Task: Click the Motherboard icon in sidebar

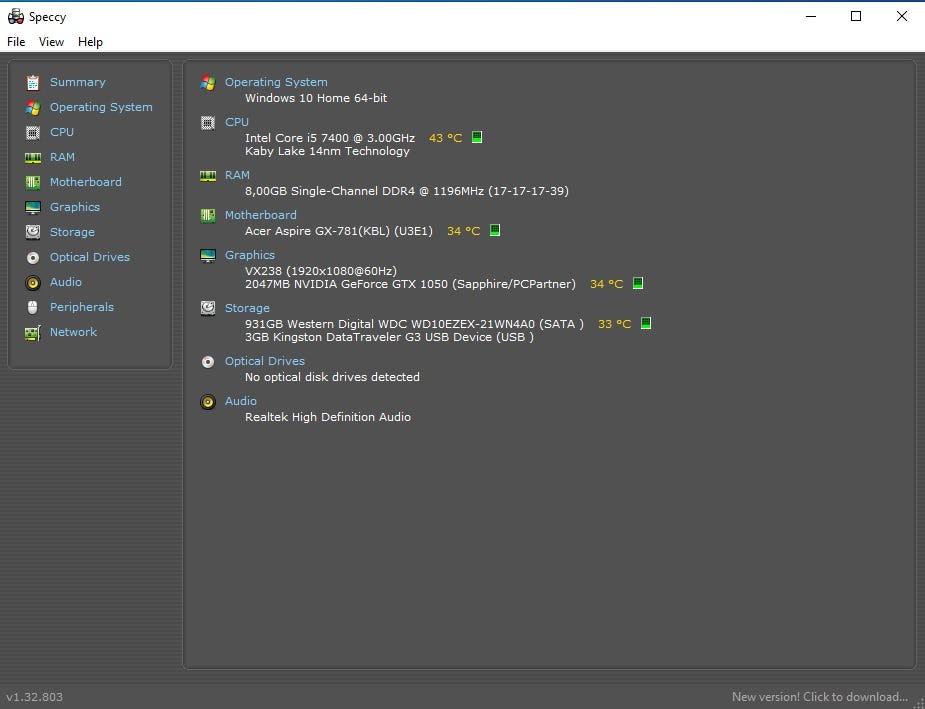Action: [x=33, y=182]
